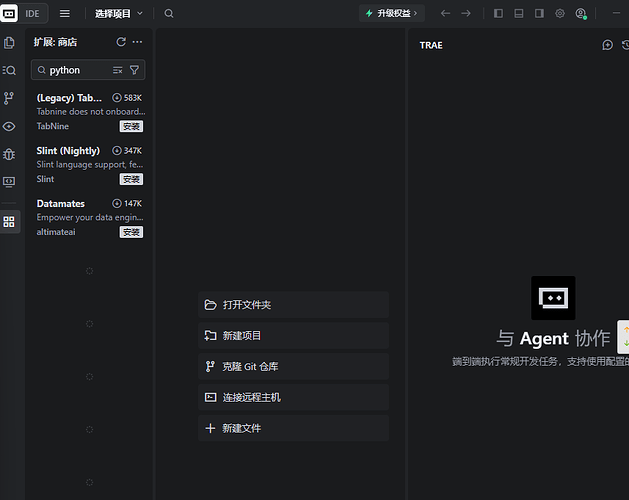Navigate back with left arrow
This screenshot has height=500, width=629.
point(445,14)
